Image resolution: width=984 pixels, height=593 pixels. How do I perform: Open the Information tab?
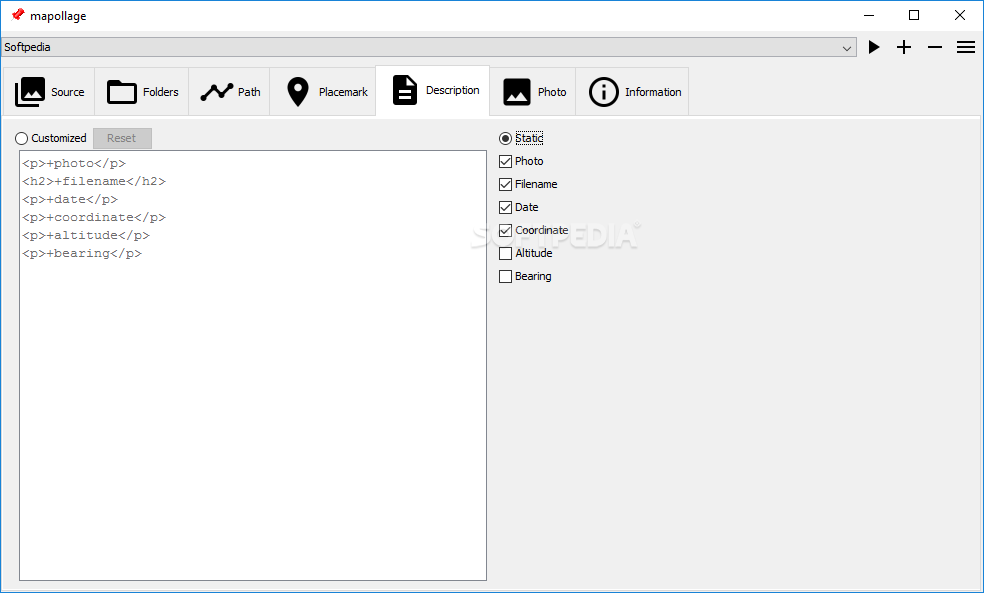633,92
